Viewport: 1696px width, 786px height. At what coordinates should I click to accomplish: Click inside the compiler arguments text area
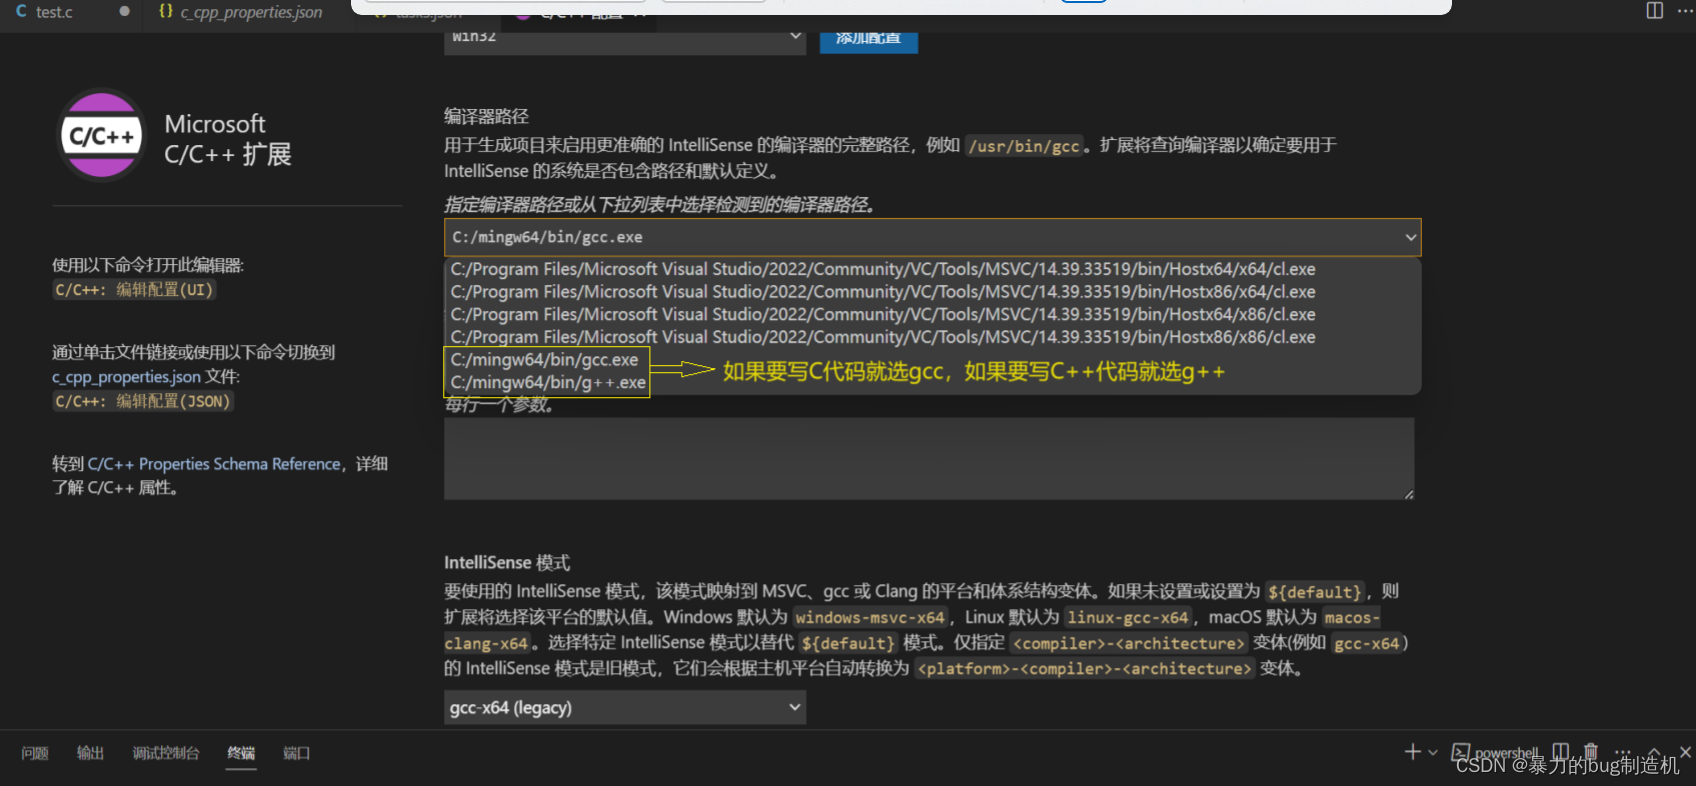pyautogui.click(x=929, y=459)
